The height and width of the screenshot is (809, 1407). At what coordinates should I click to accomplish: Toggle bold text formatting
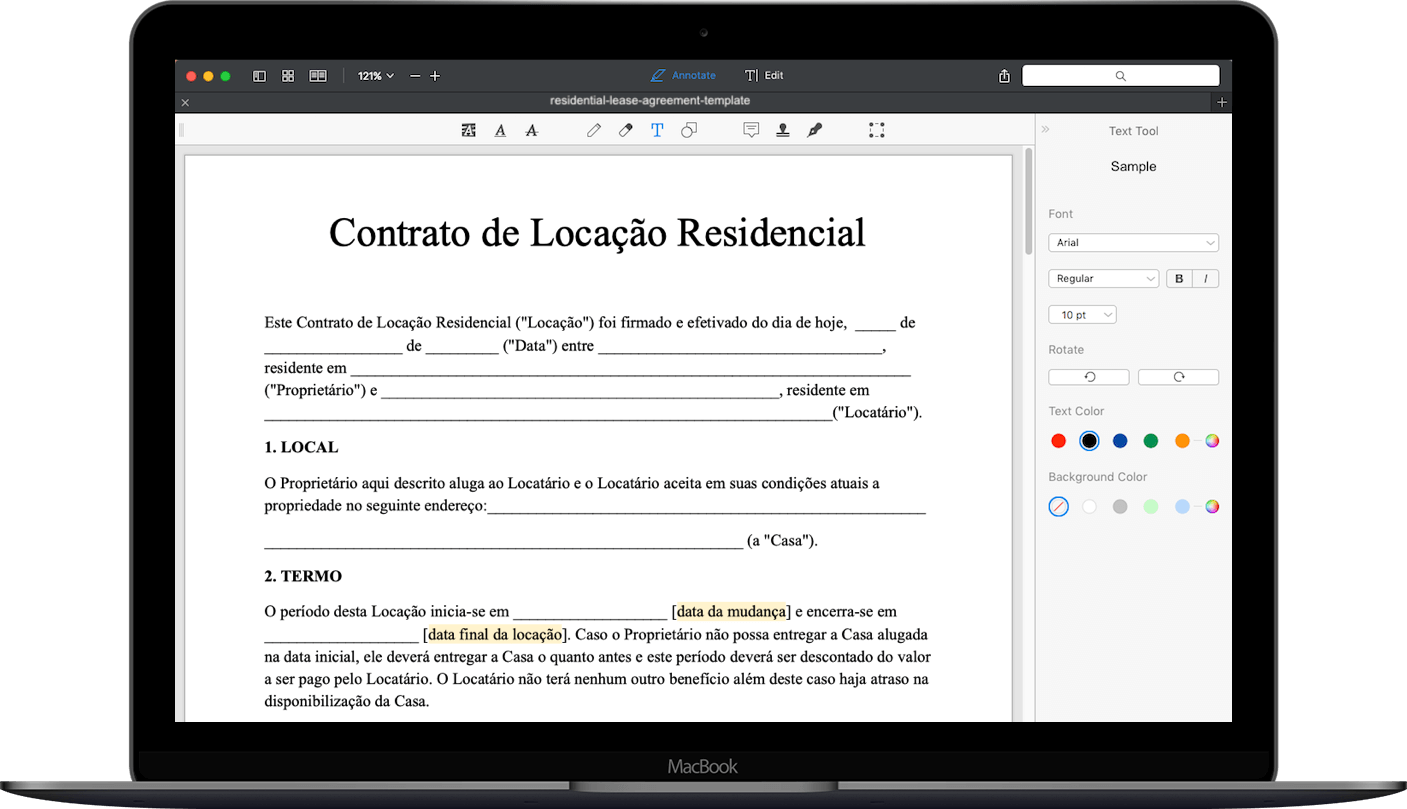tap(1179, 278)
